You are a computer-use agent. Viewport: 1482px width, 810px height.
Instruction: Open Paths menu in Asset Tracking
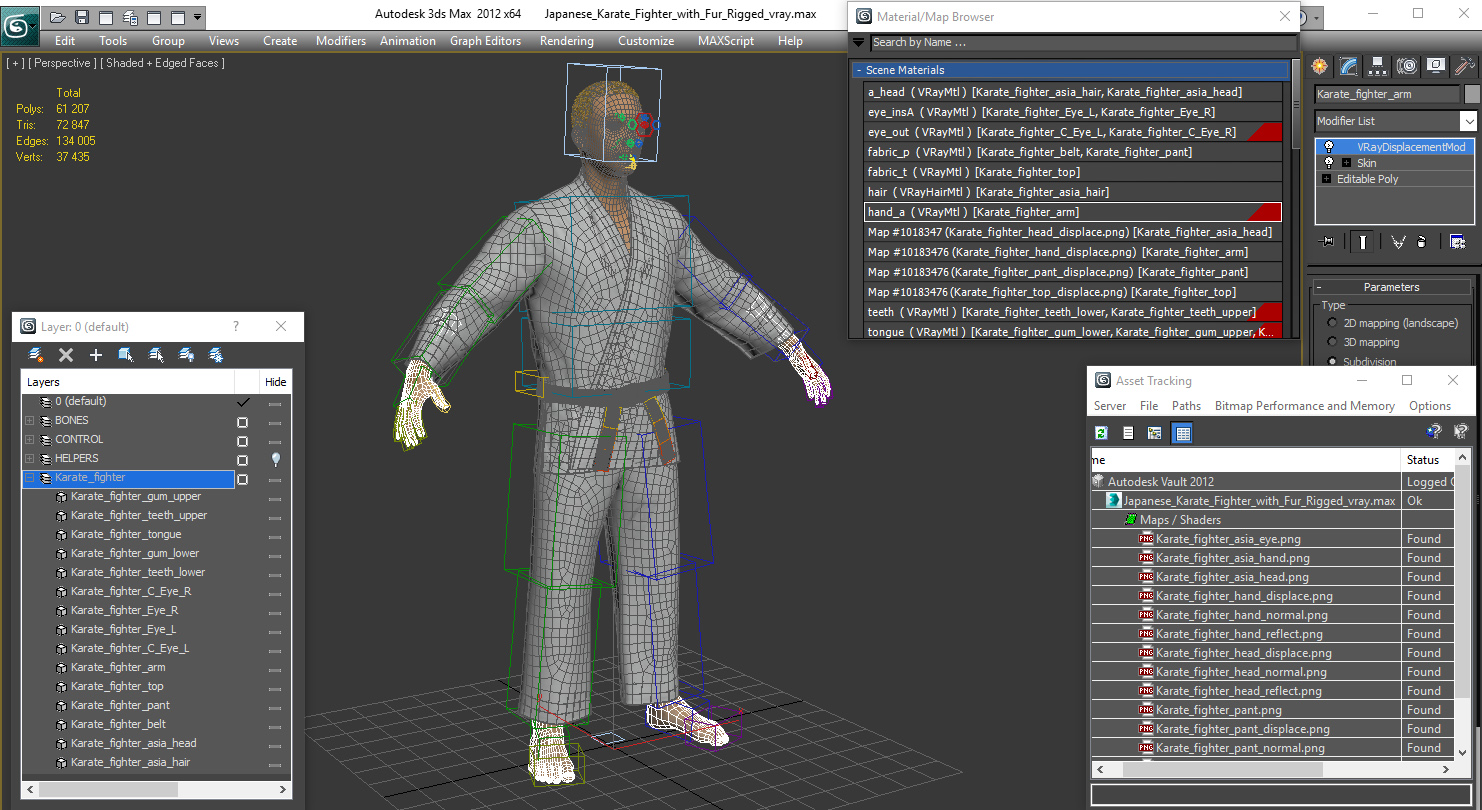click(x=1186, y=406)
